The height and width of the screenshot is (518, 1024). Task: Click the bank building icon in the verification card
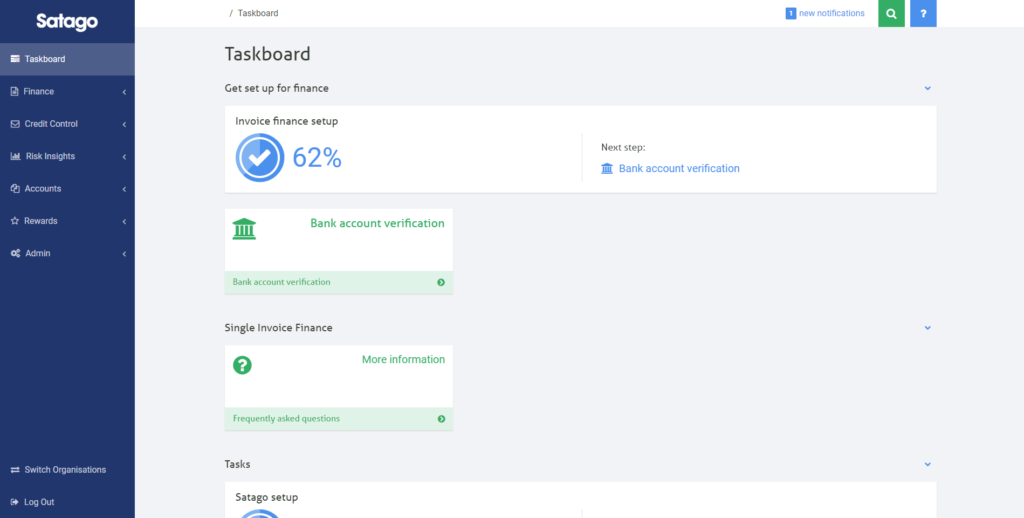(x=243, y=229)
